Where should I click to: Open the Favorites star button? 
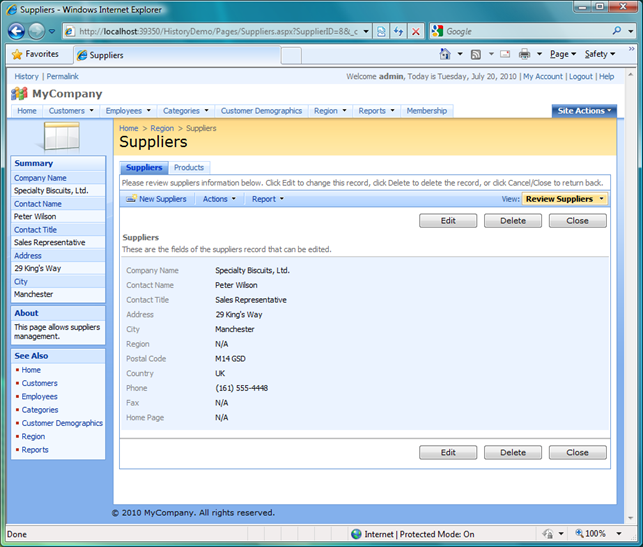point(35,54)
